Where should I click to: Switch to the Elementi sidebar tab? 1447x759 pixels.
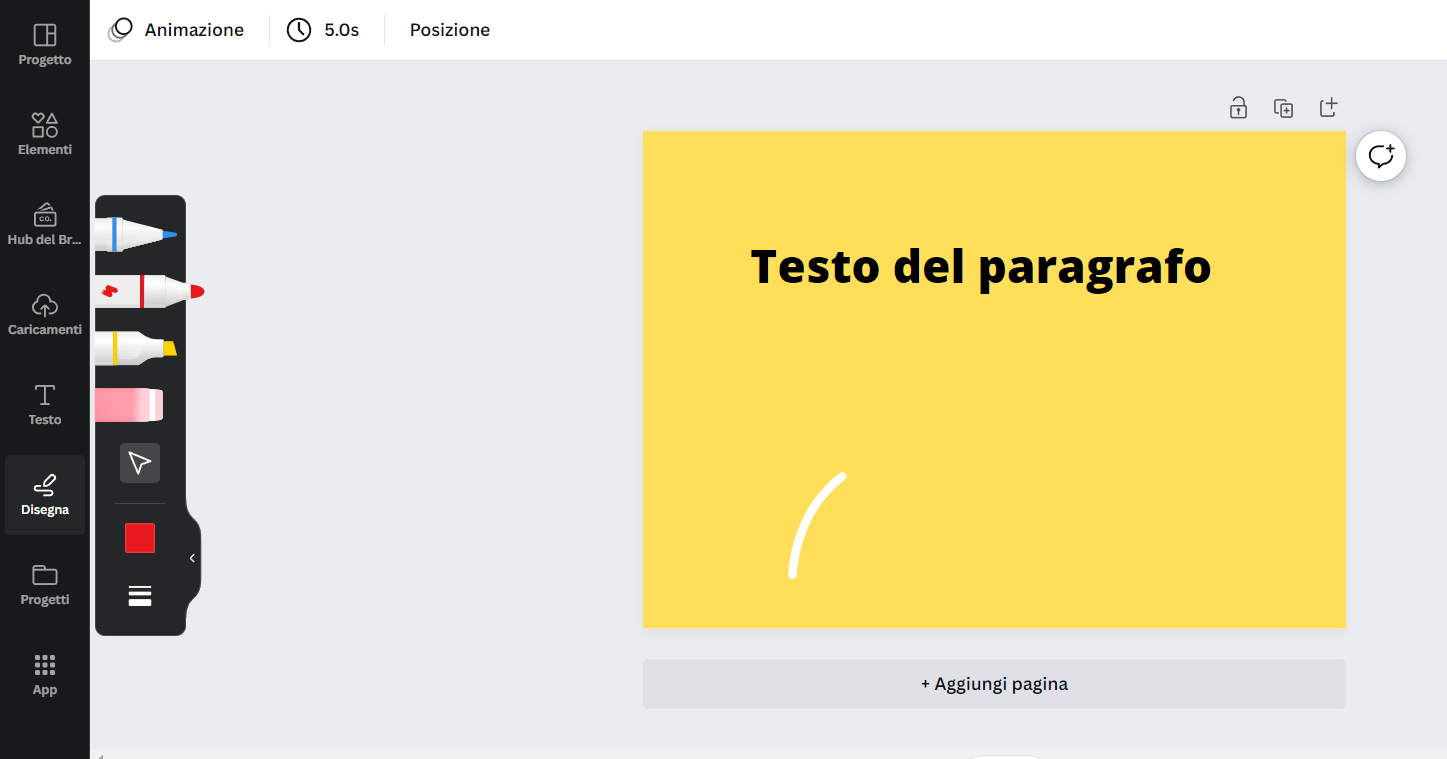coord(45,134)
